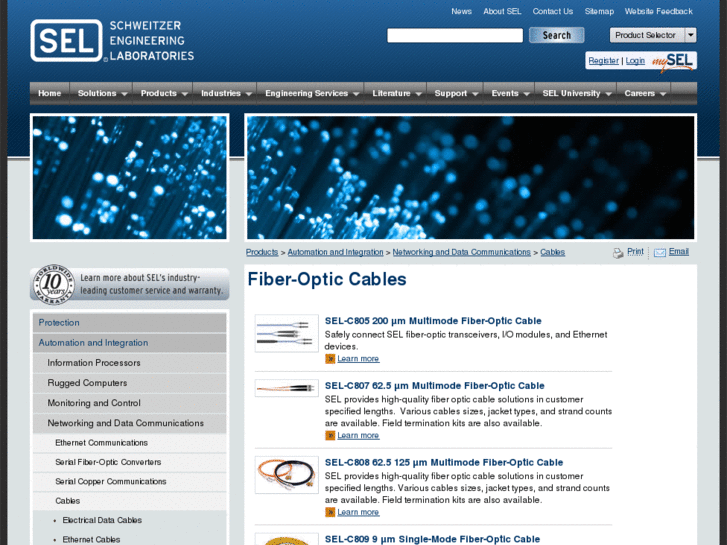Expand the Literature menu
Viewport: 727px width, 545px height.
[x=395, y=93]
